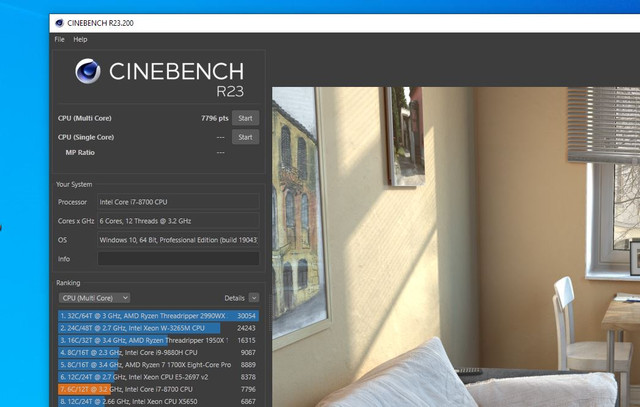
Task: Click the 7796 pts multi core score
Action: [215, 118]
